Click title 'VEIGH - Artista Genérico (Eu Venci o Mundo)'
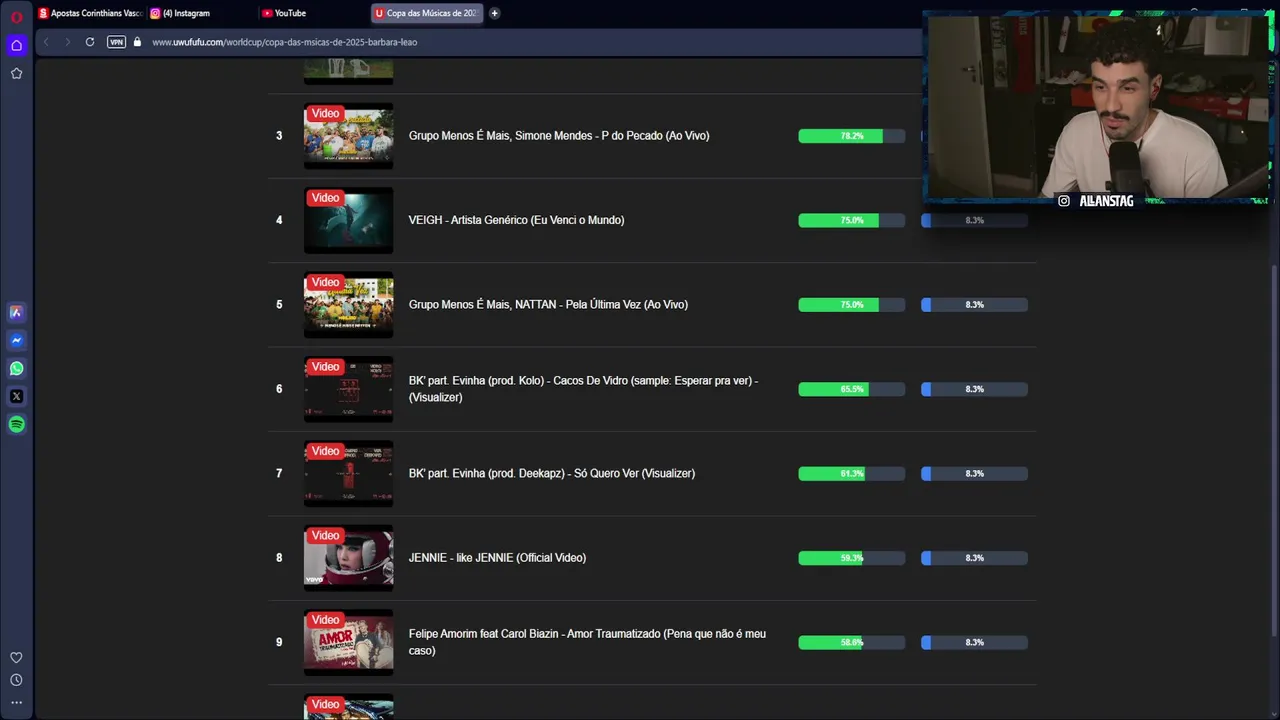The image size is (1280, 720). (x=516, y=220)
